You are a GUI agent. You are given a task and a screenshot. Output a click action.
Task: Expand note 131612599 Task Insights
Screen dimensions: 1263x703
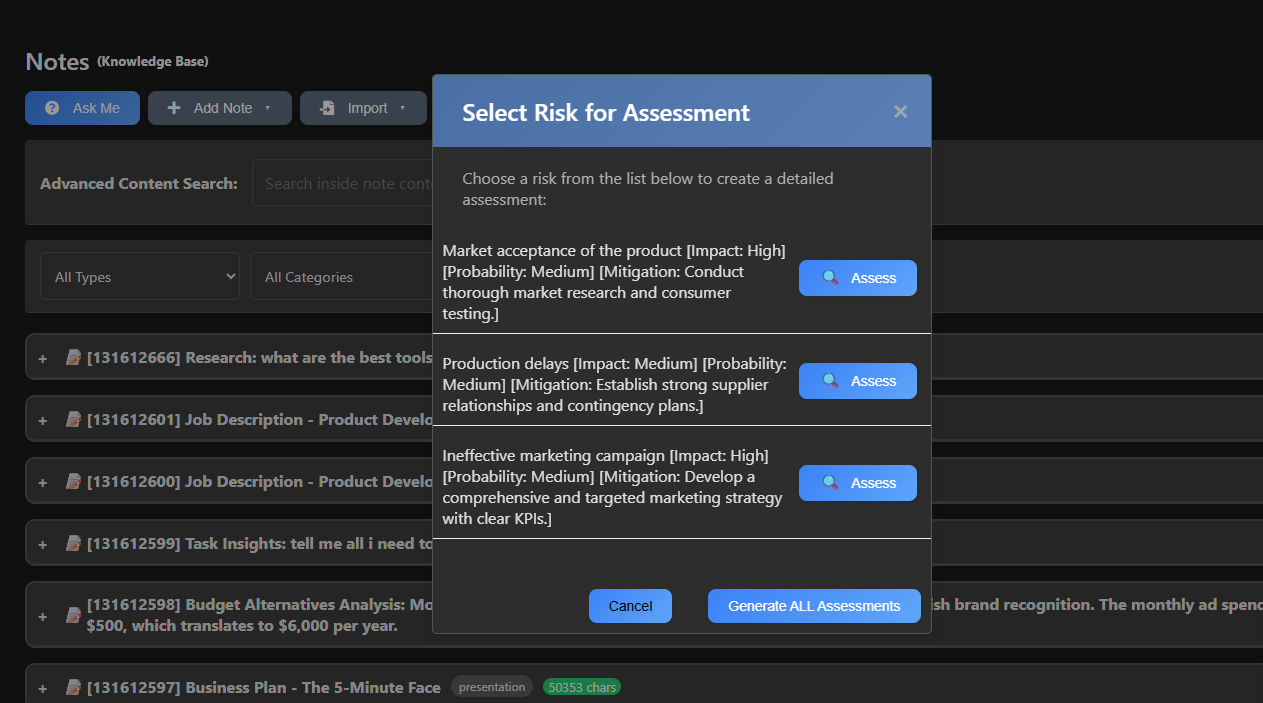pos(42,545)
